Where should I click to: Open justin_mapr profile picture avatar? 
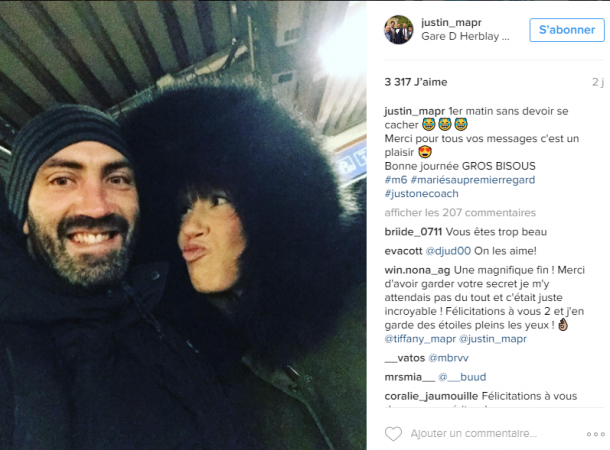point(399,30)
